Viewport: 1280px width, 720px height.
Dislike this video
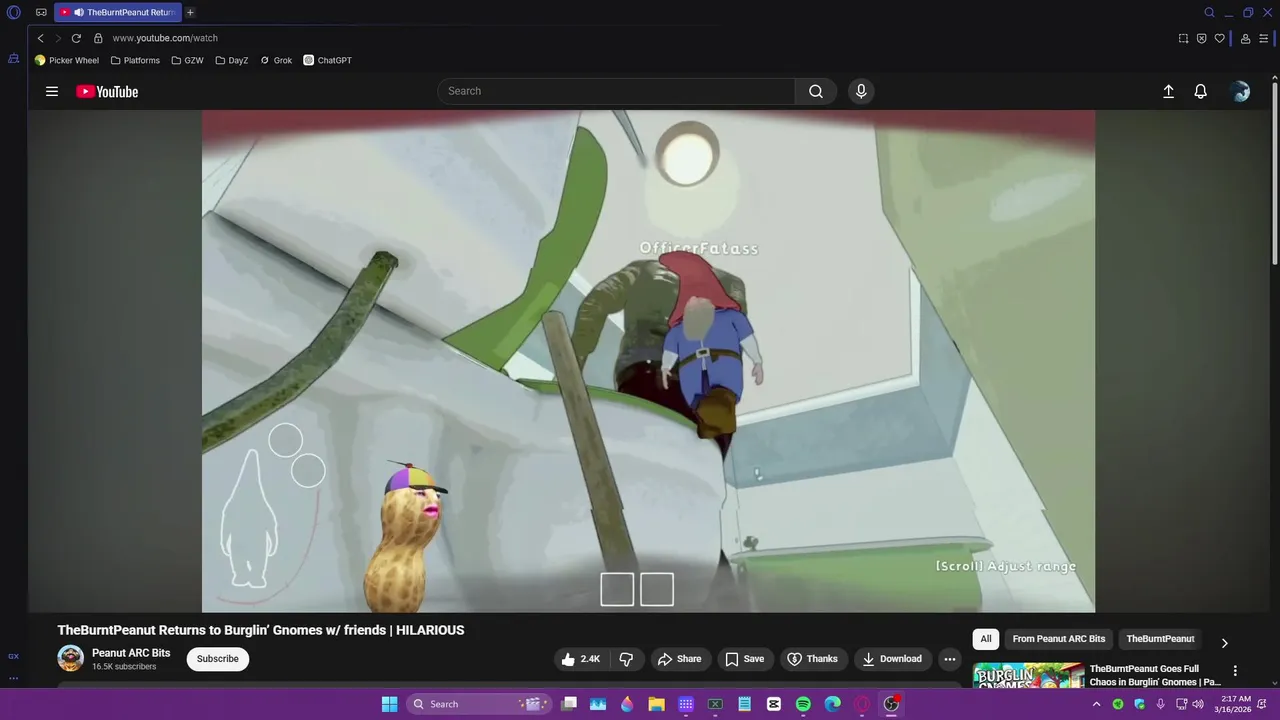[626, 659]
